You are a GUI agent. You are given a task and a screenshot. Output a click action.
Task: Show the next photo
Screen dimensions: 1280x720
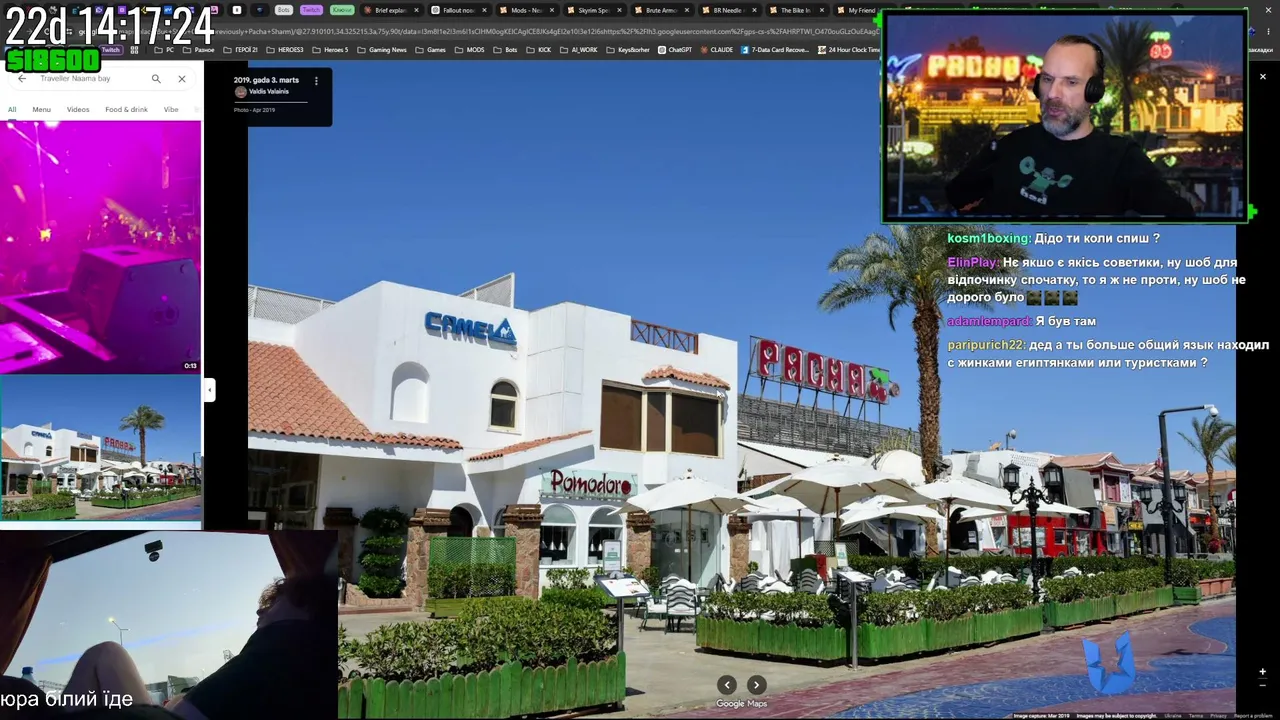[757, 685]
